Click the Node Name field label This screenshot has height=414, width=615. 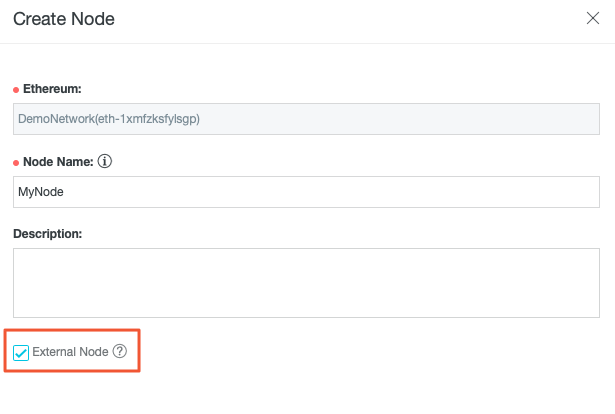(x=58, y=160)
